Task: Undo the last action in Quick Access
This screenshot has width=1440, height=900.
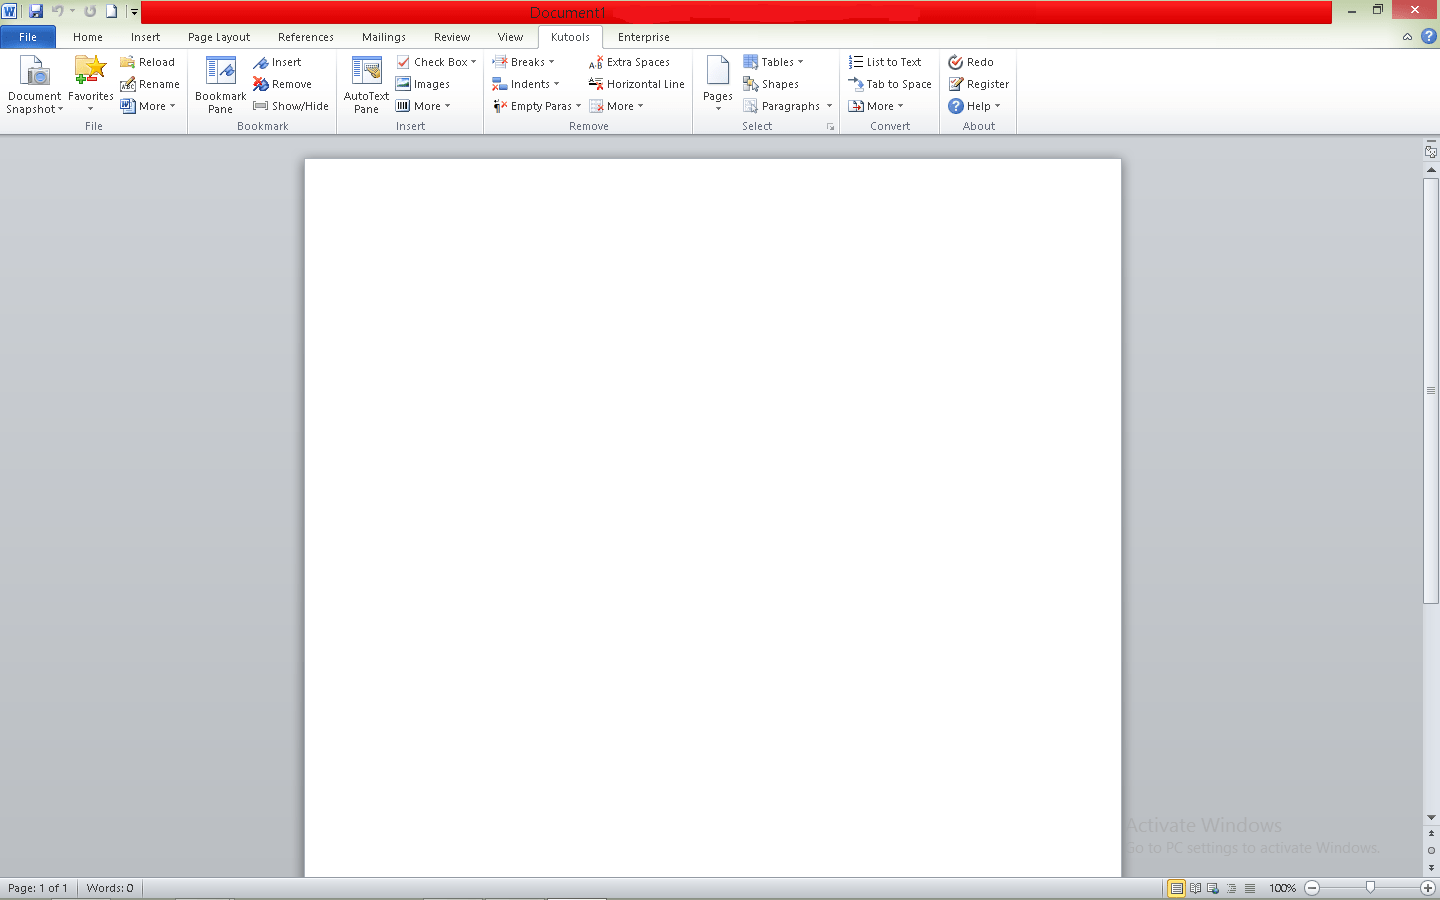Action: [58, 11]
